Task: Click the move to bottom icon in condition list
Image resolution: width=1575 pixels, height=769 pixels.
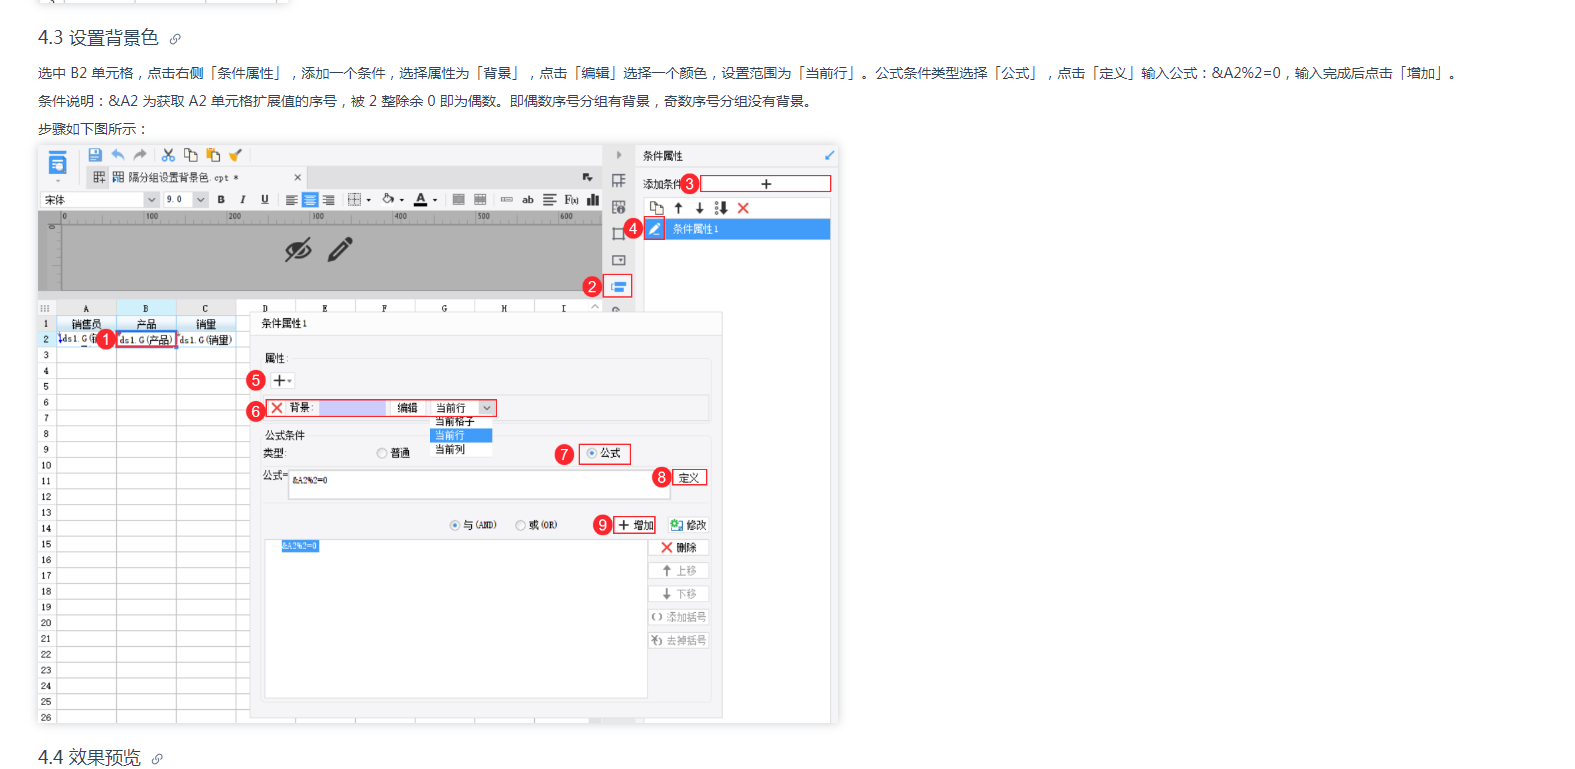Action: pos(721,208)
